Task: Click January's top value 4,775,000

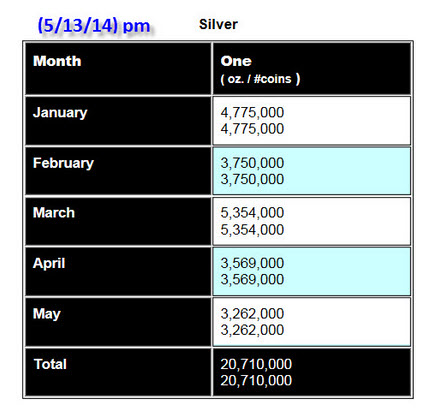Action: pyautogui.click(x=252, y=112)
